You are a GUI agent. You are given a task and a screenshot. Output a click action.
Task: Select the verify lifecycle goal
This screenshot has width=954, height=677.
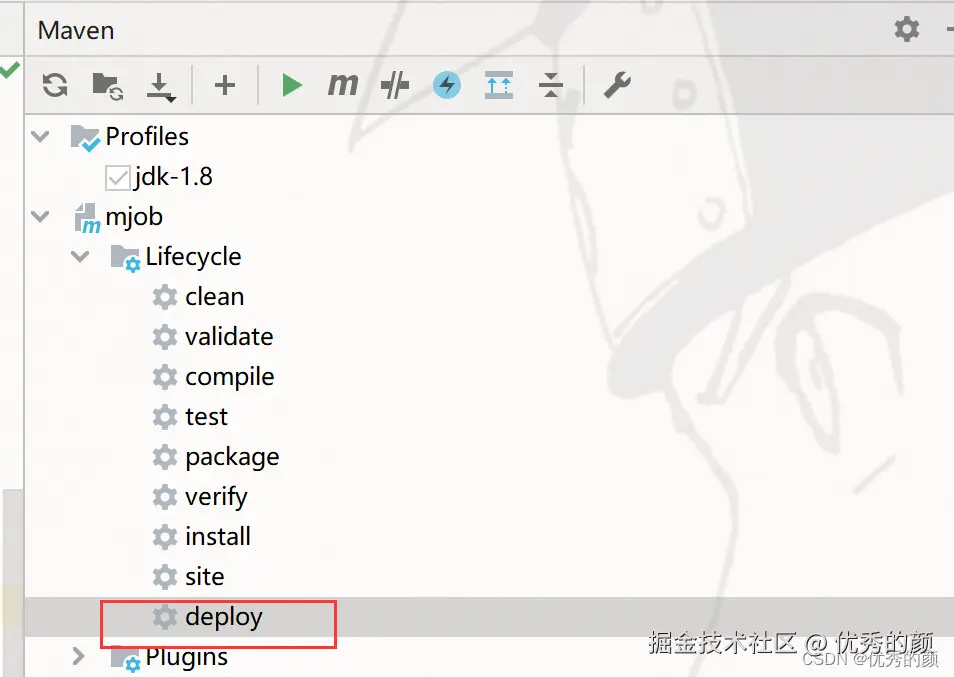(x=217, y=498)
